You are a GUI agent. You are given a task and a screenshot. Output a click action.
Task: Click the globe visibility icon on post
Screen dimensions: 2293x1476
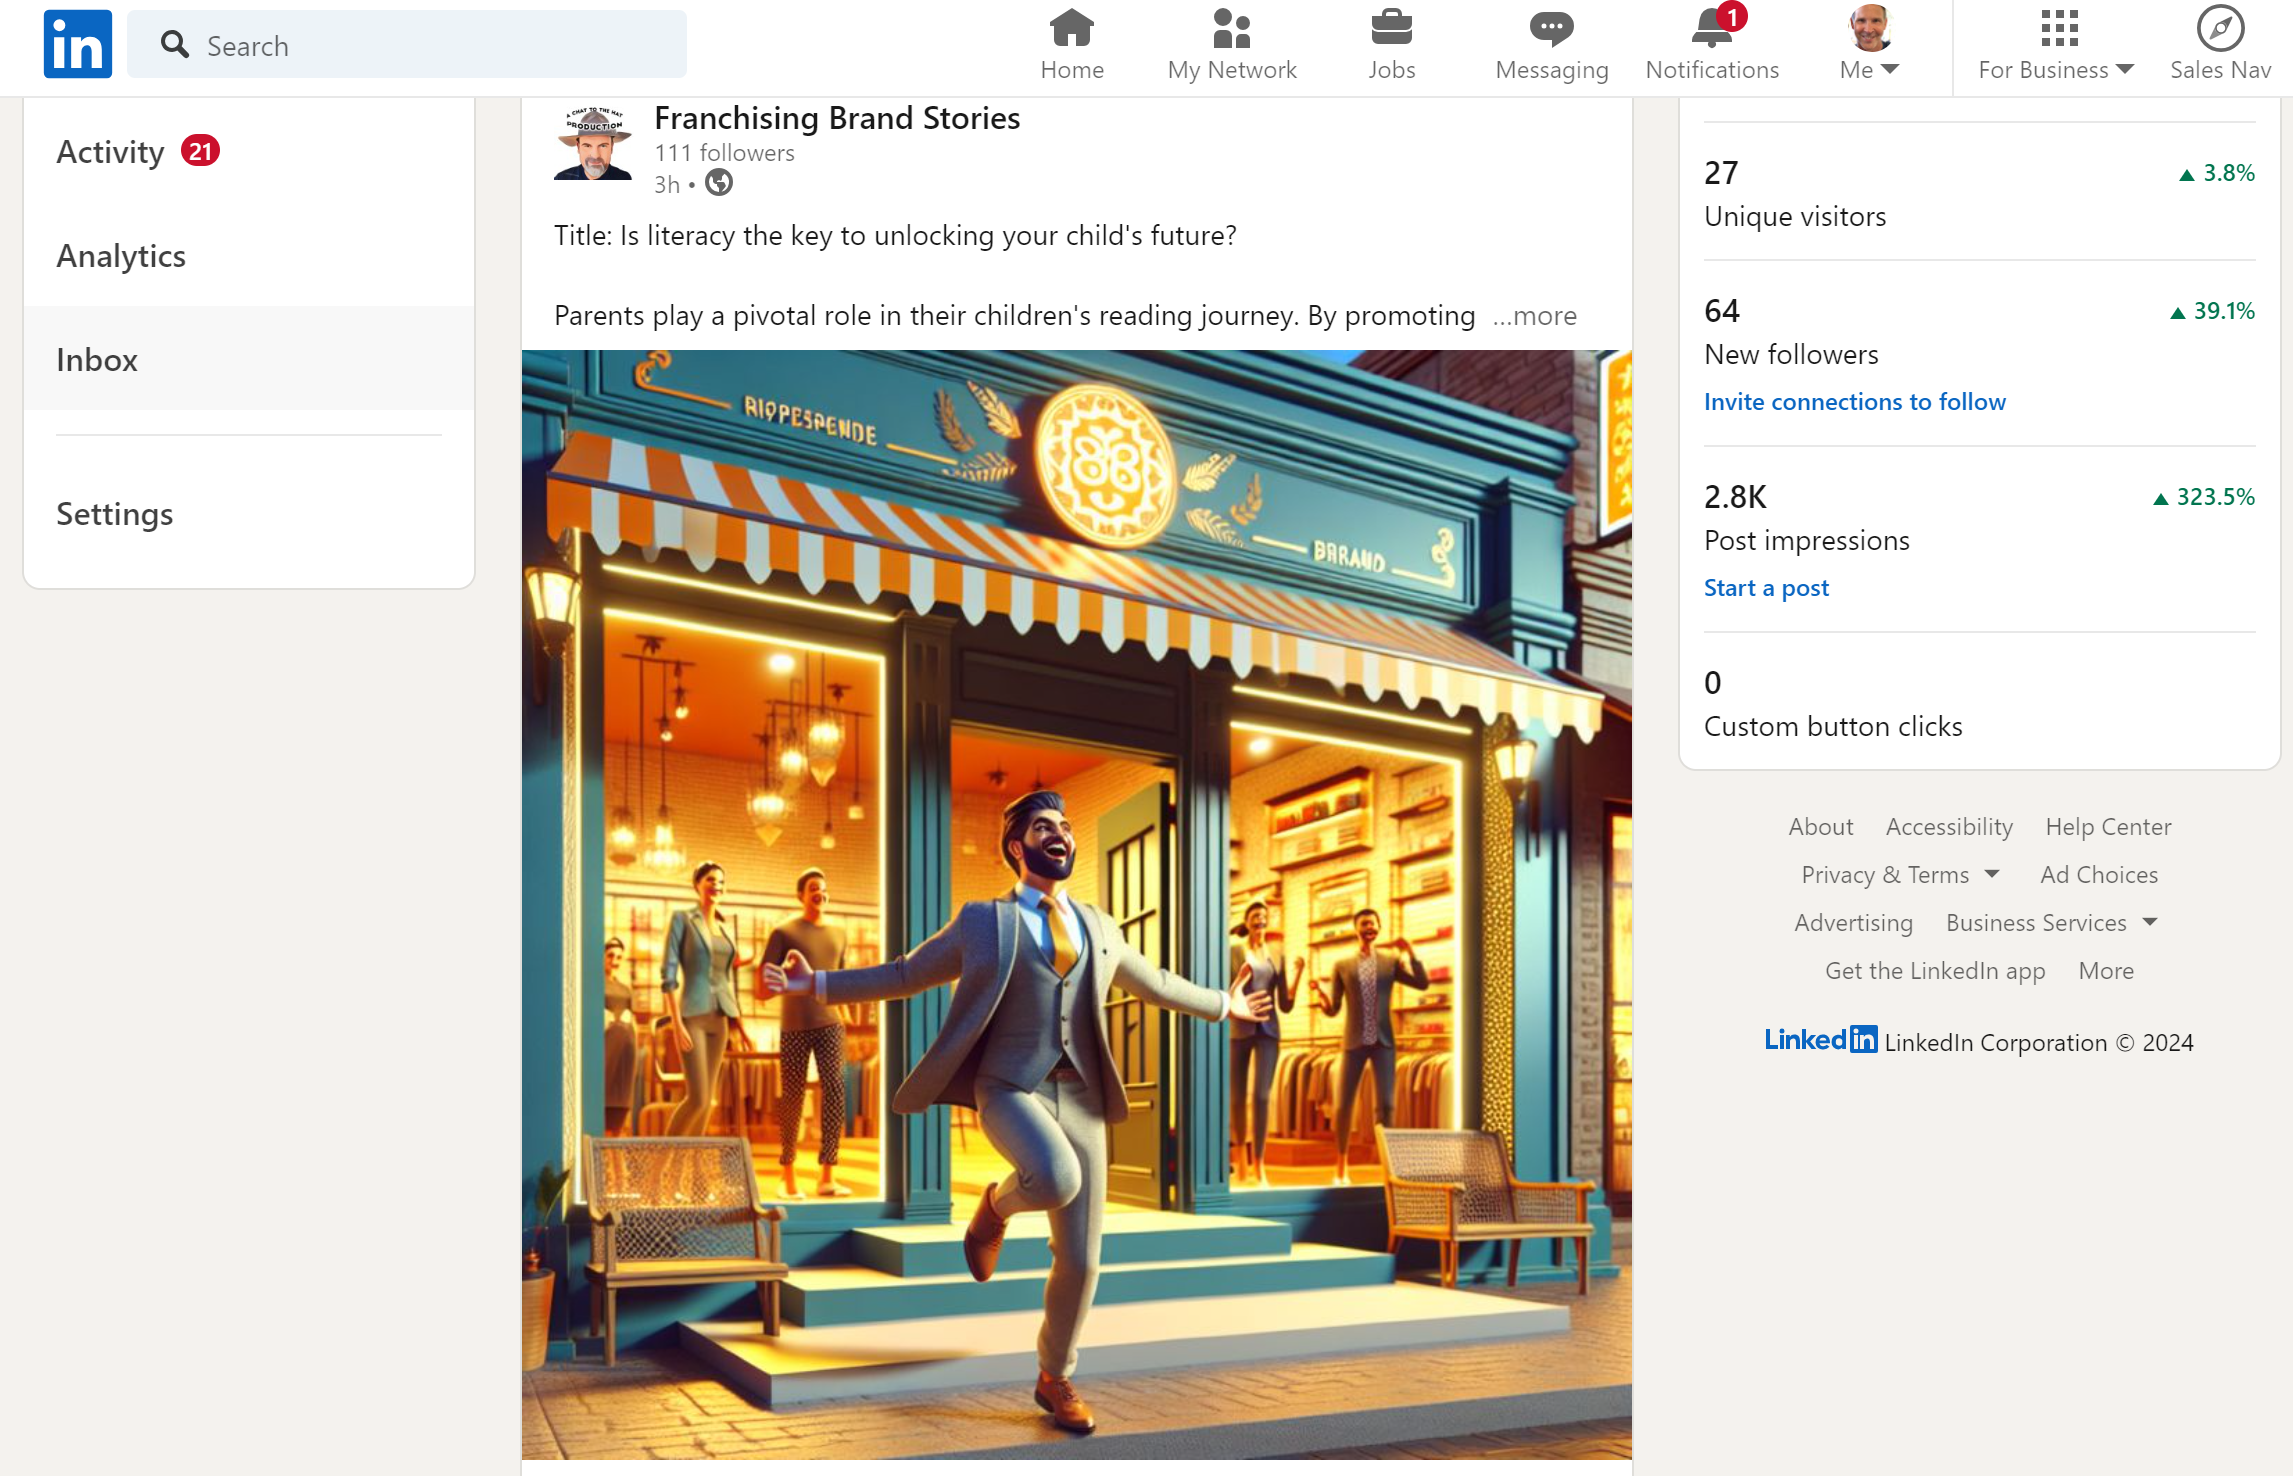[719, 183]
